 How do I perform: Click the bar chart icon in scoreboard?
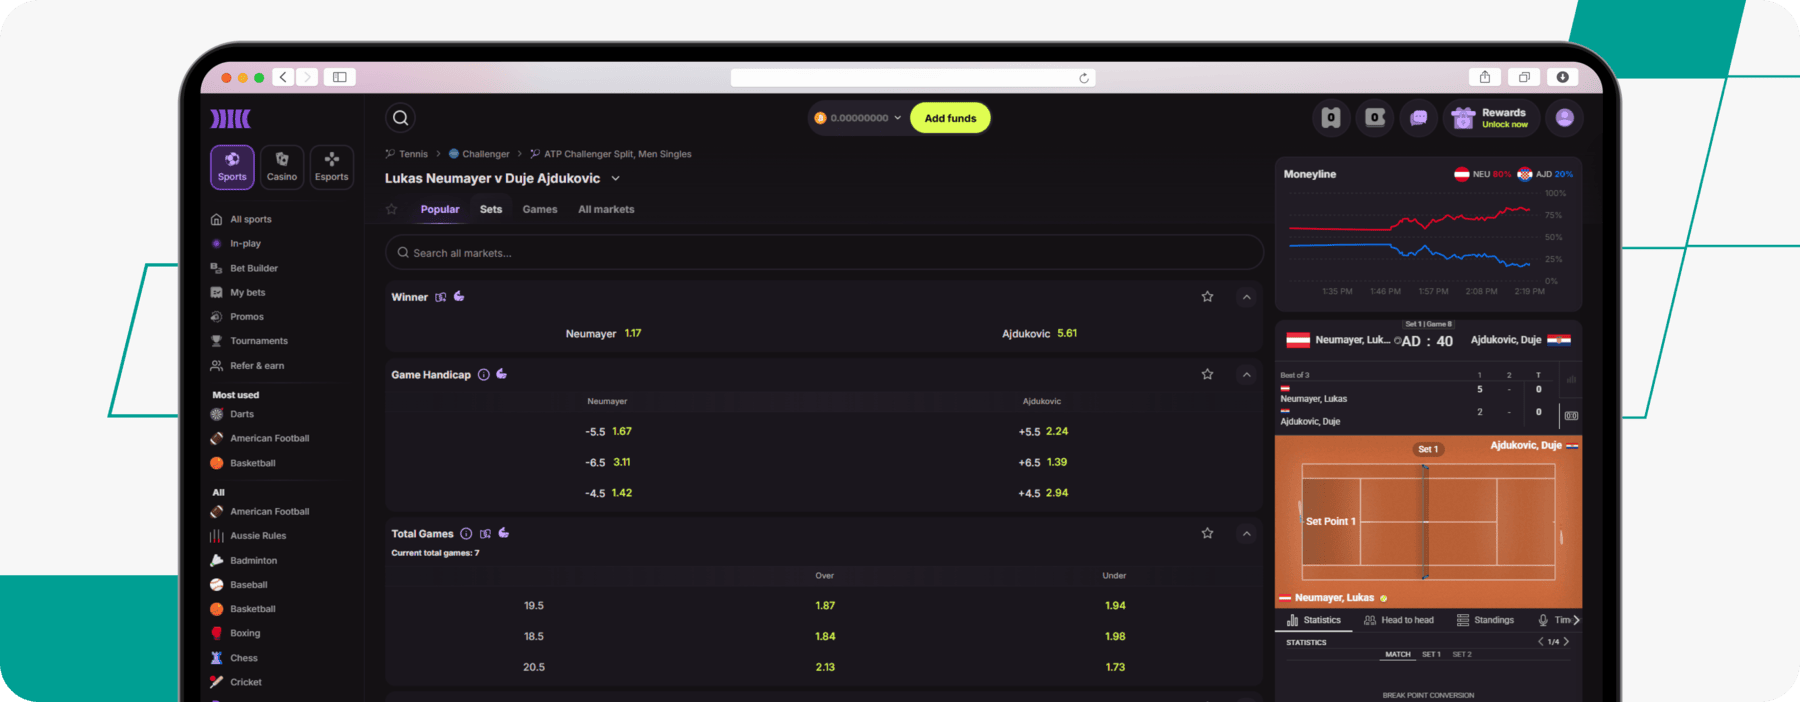point(1571,380)
